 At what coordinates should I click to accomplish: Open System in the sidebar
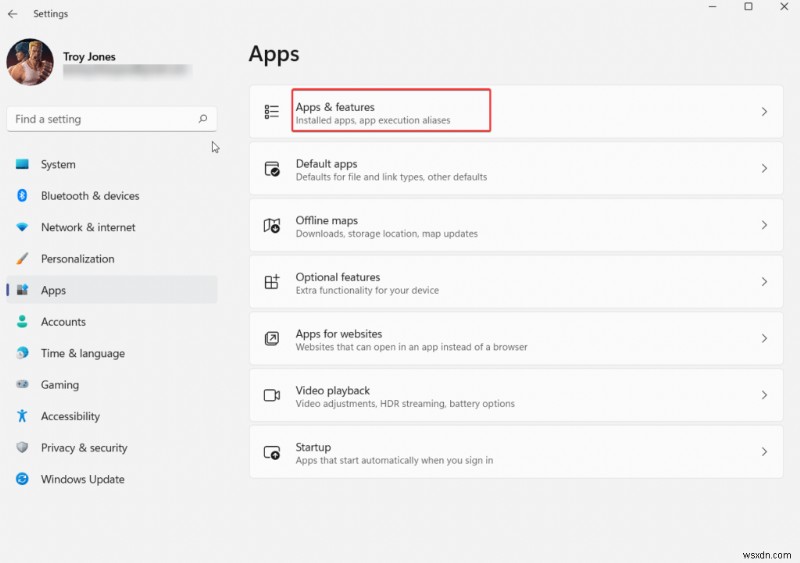[x=112, y=164]
